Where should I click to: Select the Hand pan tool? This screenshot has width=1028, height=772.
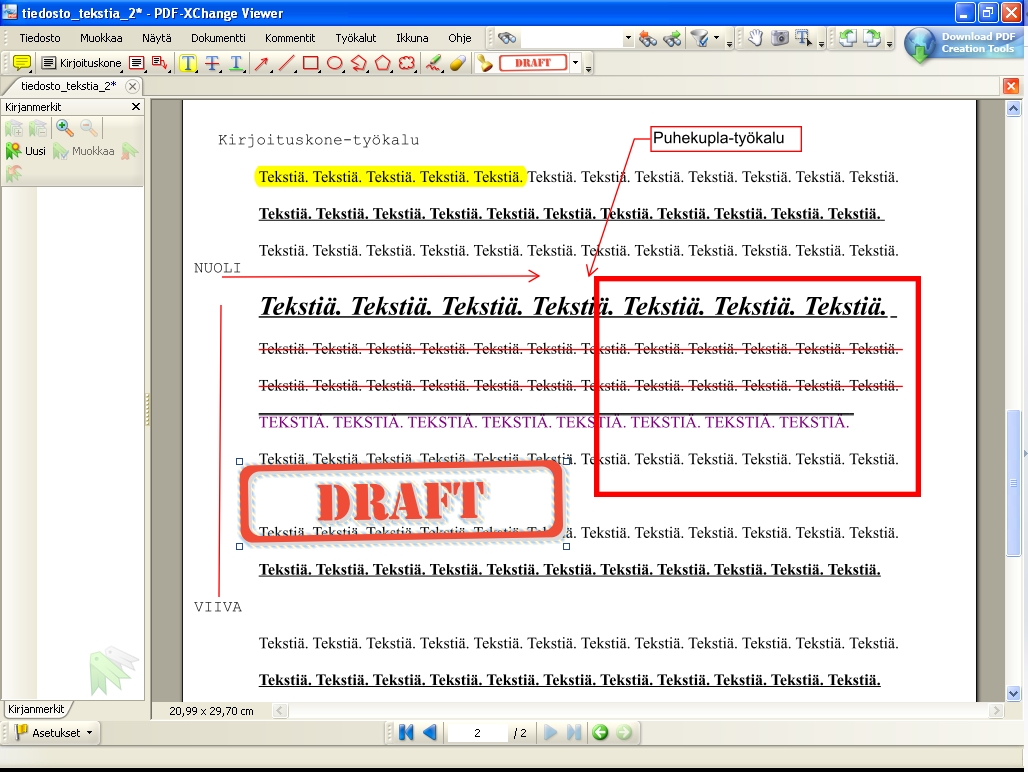pos(756,38)
